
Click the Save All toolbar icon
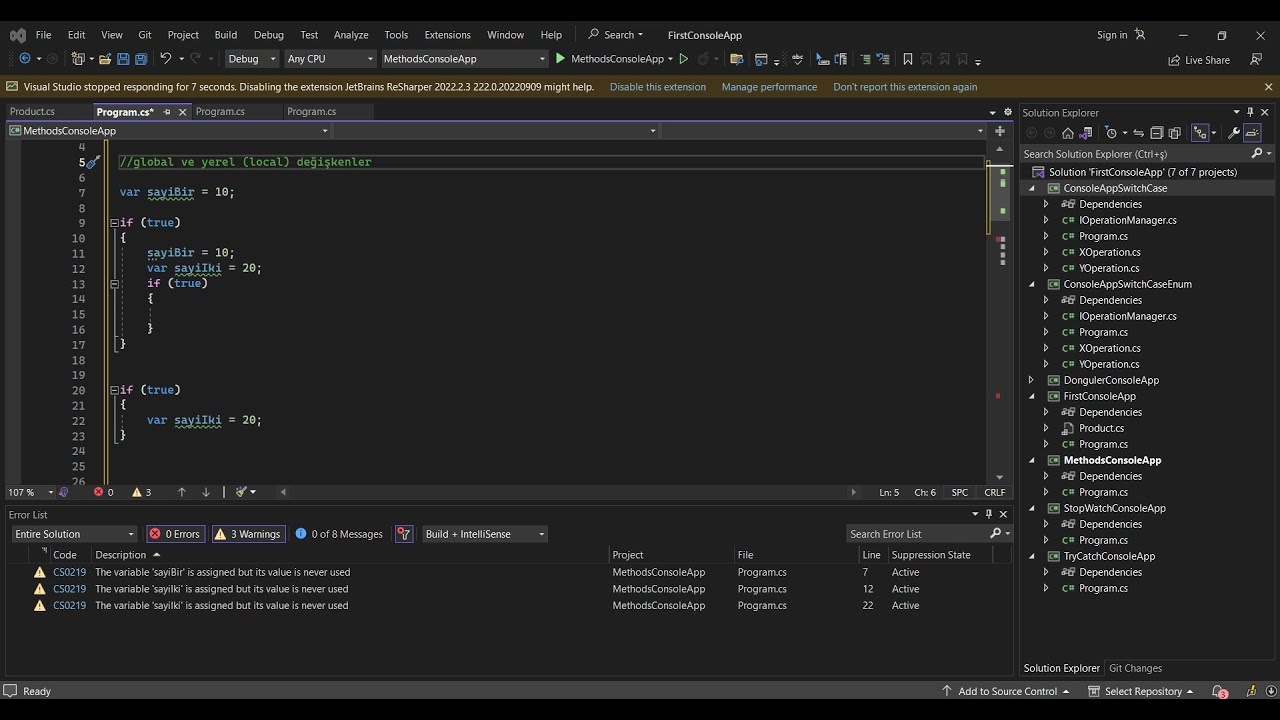[x=141, y=59]
